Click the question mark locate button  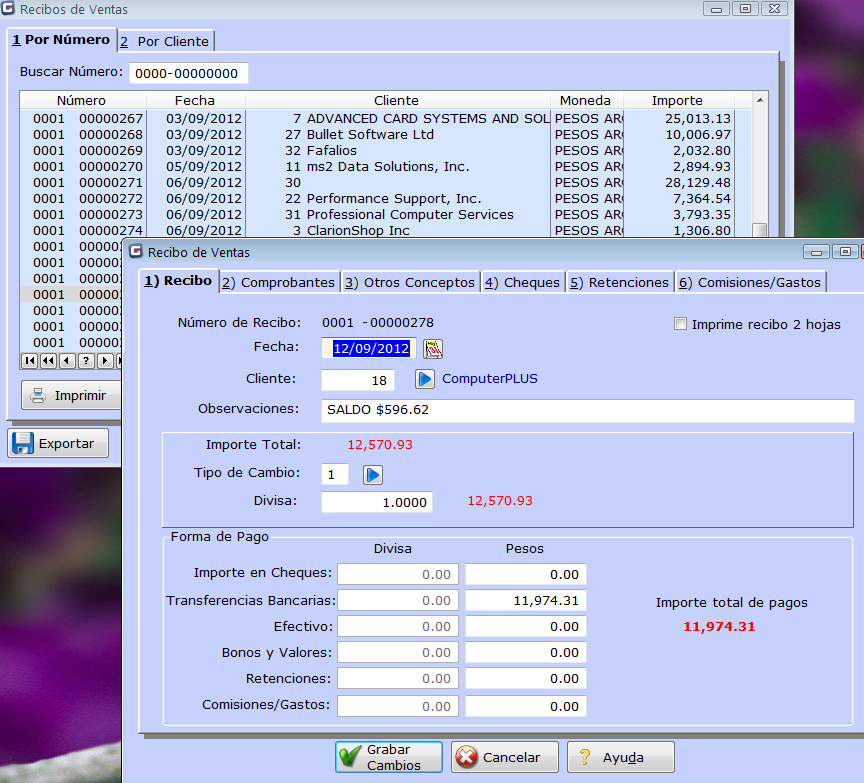click(x=86, y=361)
